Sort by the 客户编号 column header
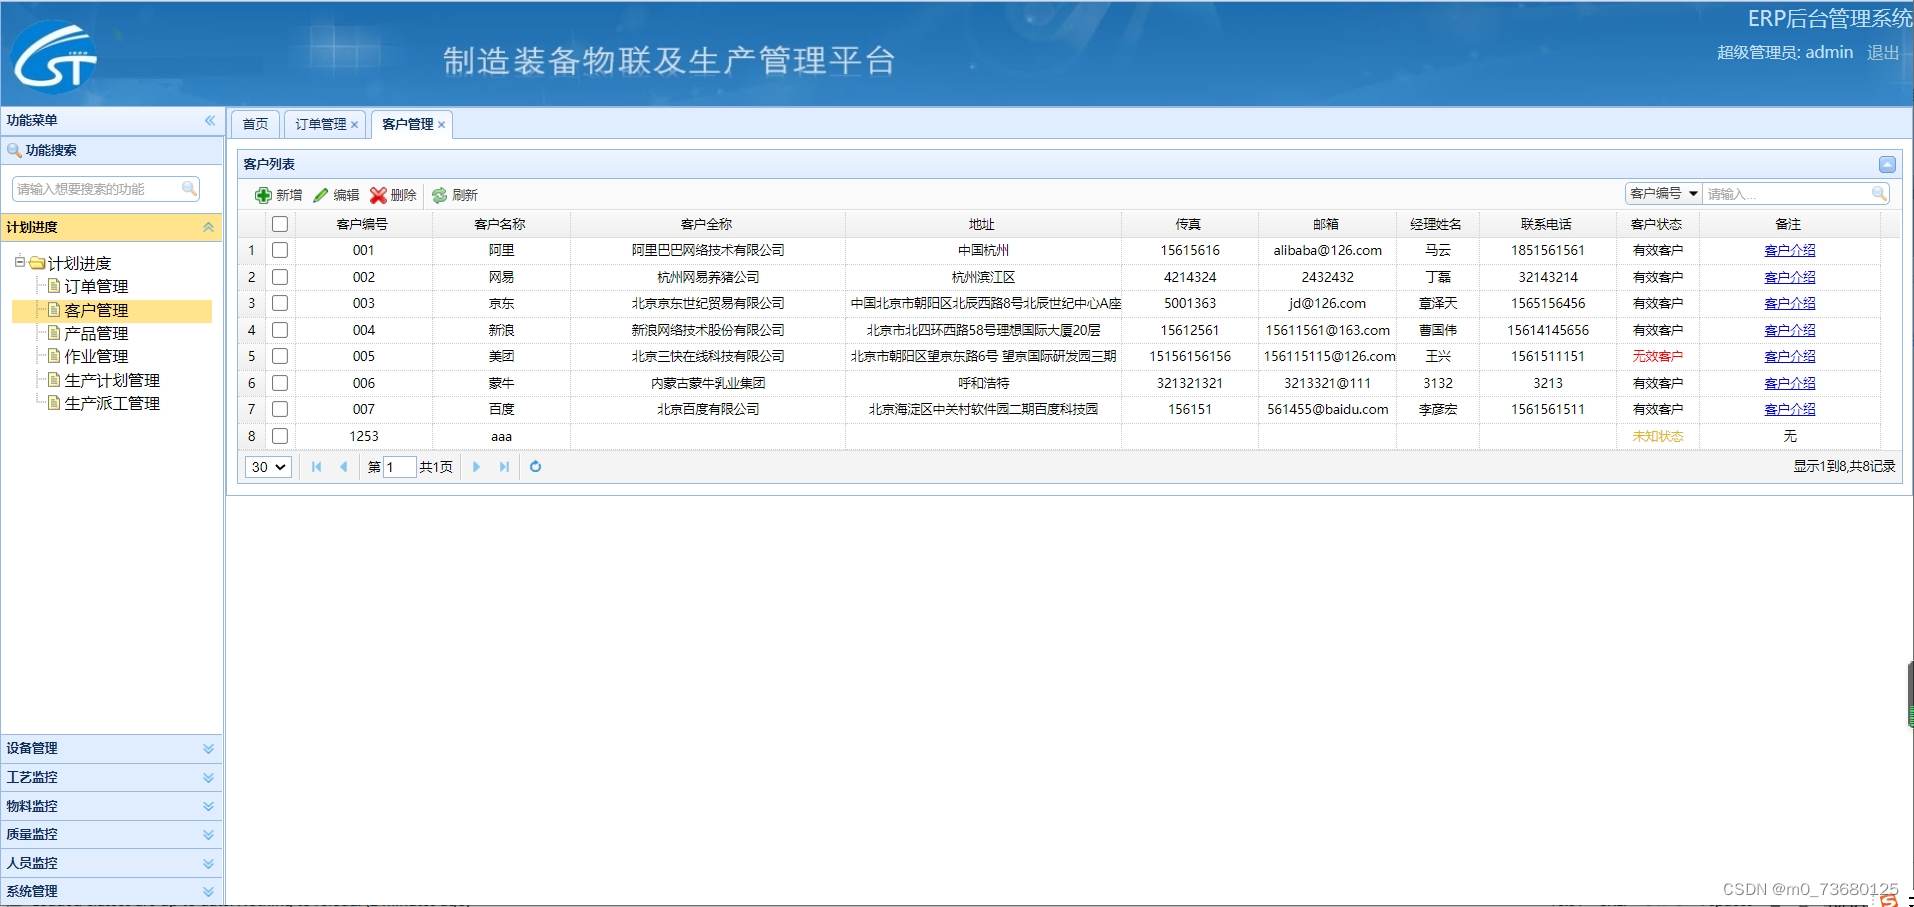 362,224
